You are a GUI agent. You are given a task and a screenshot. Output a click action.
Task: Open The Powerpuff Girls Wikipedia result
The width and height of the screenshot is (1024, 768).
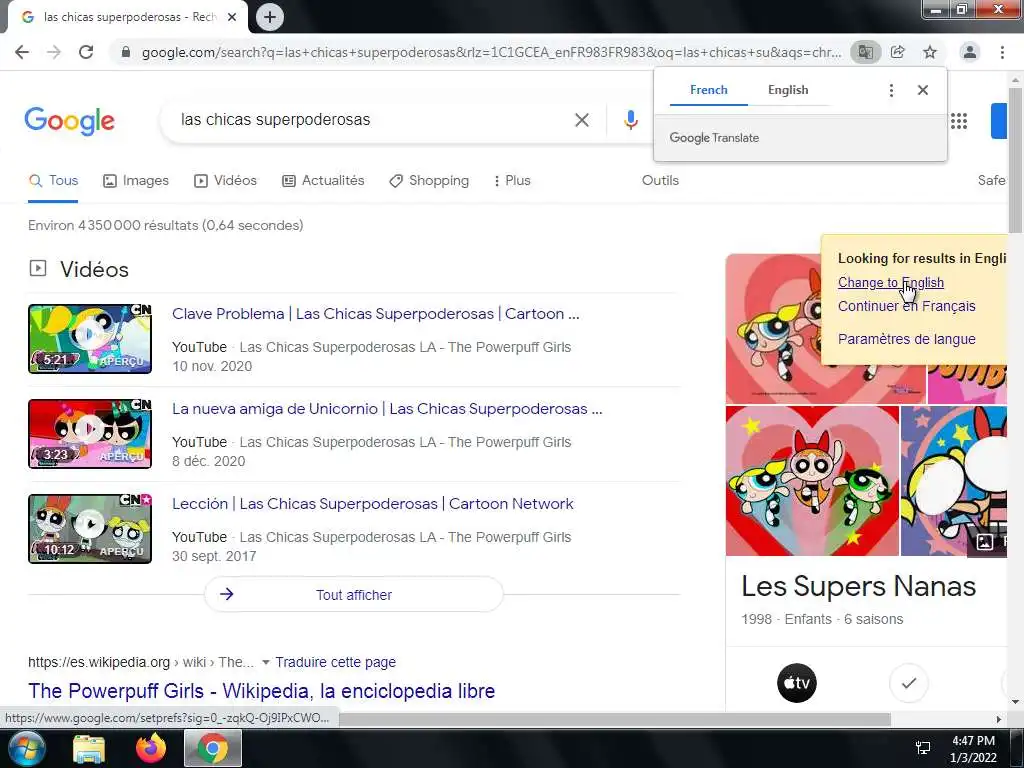tap(261, 691)
